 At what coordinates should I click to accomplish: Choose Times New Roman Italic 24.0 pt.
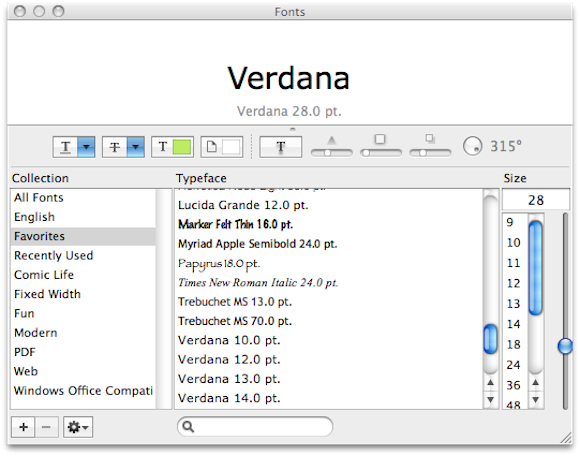click(329, 283)
